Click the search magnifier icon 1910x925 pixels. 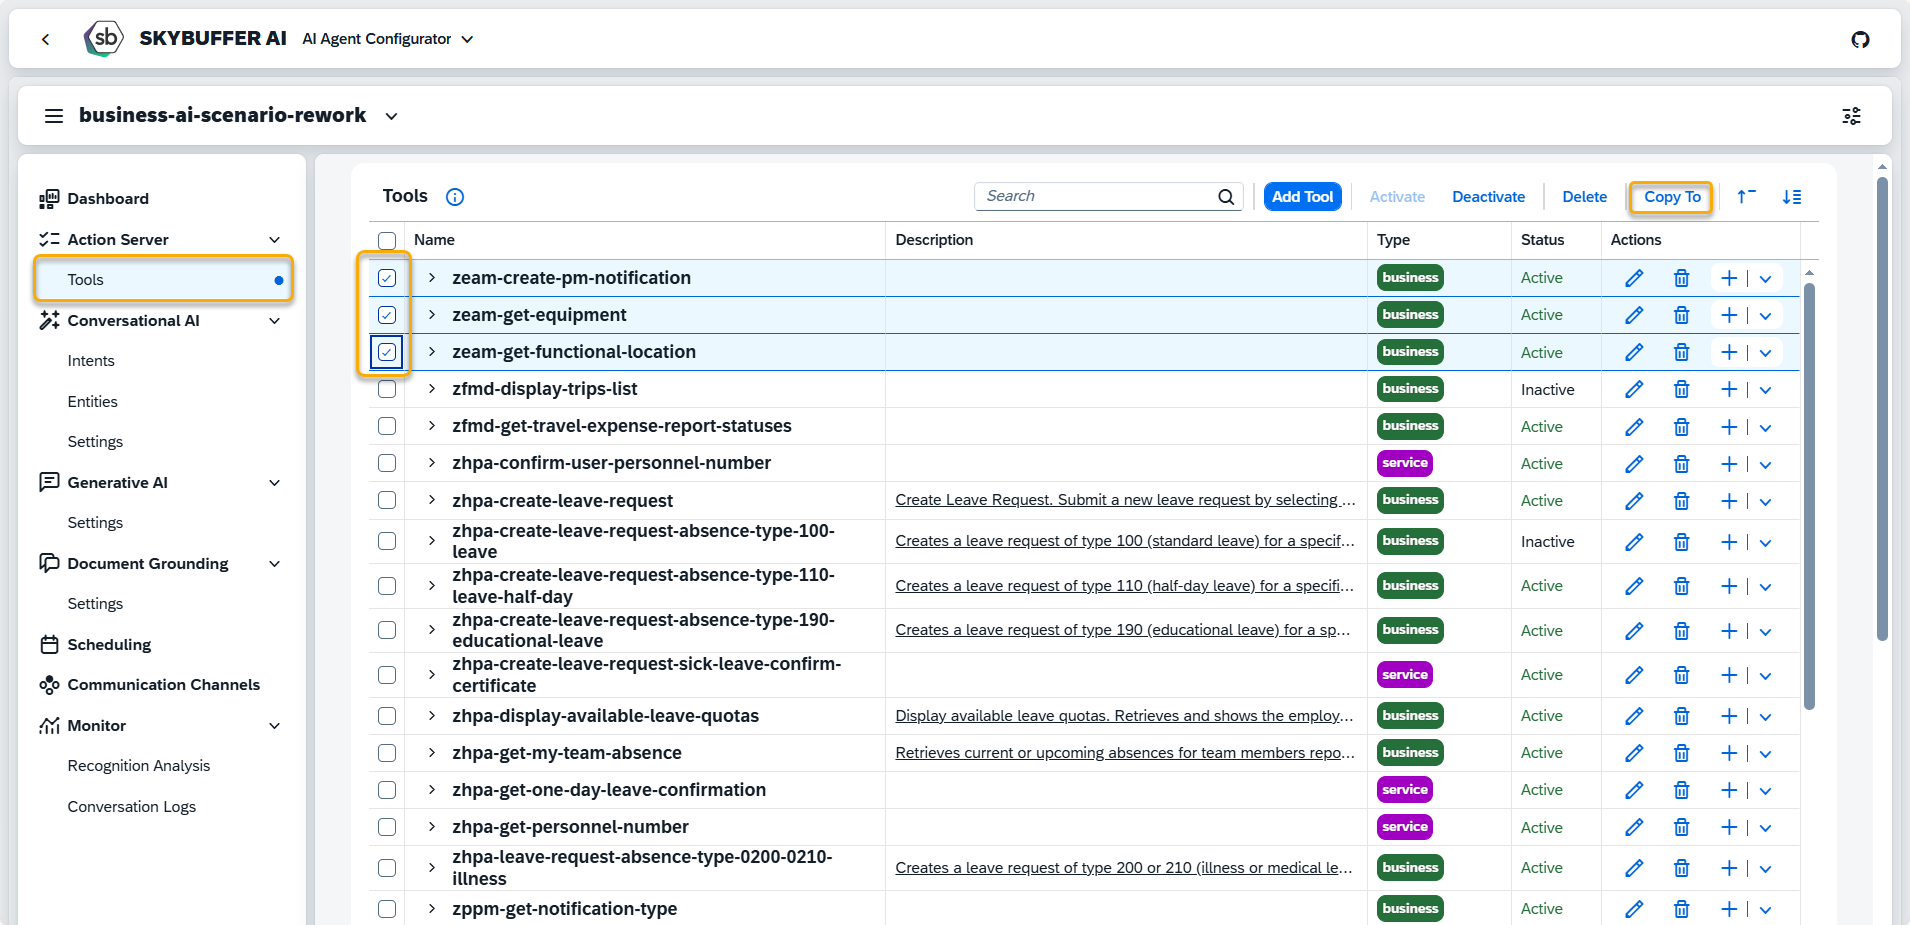(x=1226, y=197)
